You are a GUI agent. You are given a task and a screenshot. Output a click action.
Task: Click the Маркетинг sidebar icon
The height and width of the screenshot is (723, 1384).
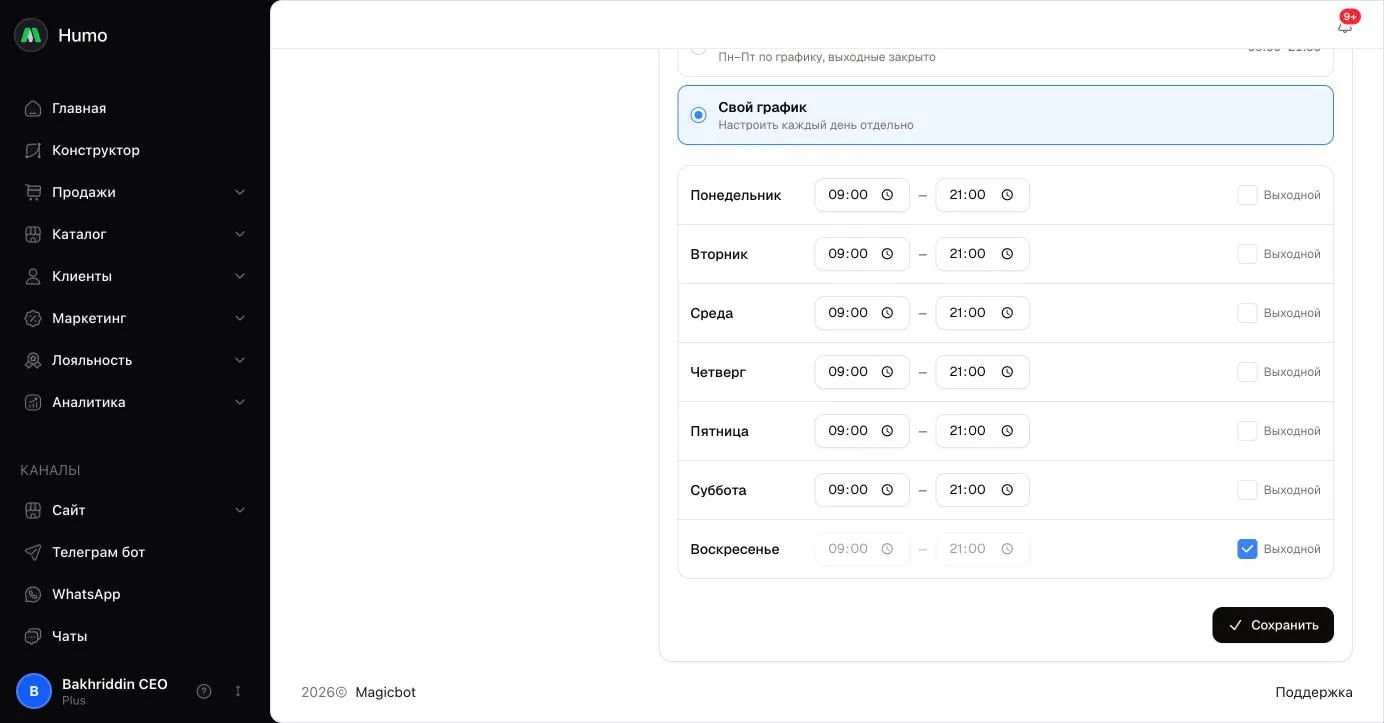click(33, 318)
